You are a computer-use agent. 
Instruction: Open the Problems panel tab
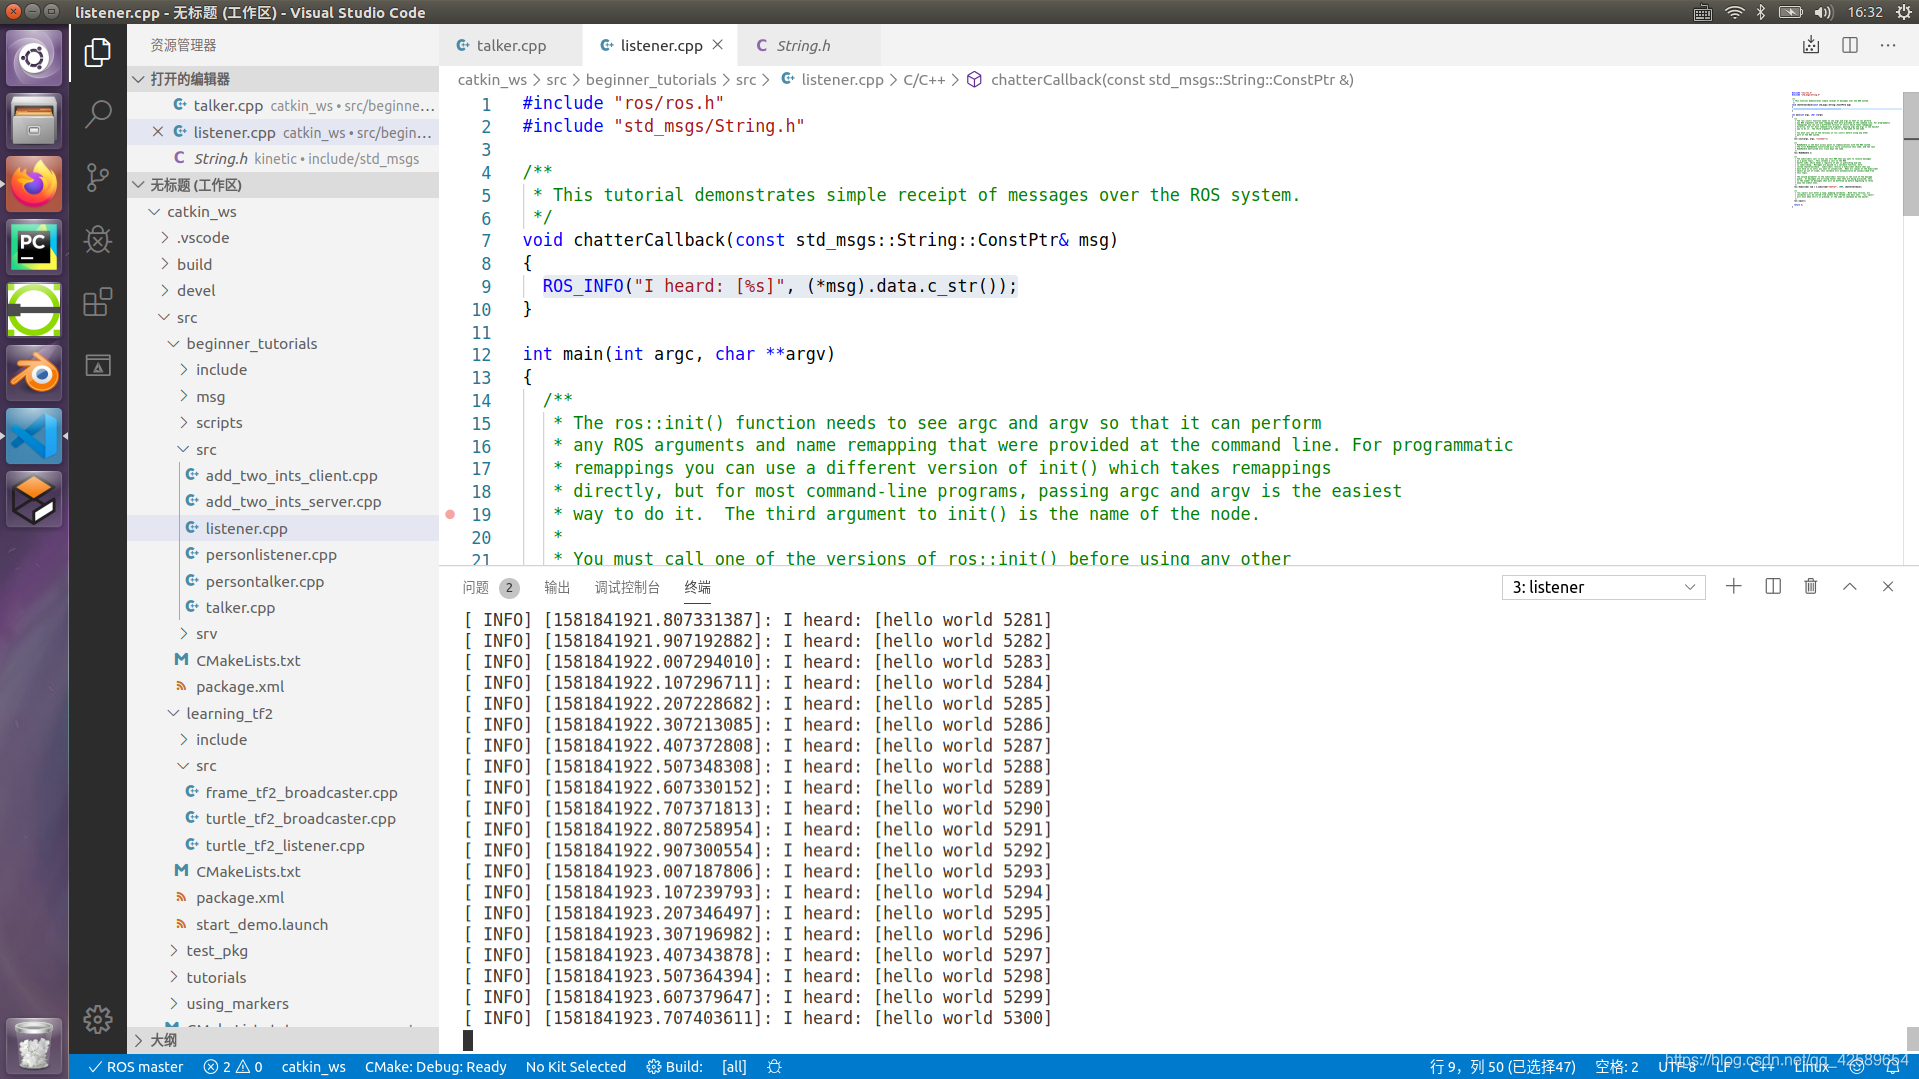click(x=490, y=587)
